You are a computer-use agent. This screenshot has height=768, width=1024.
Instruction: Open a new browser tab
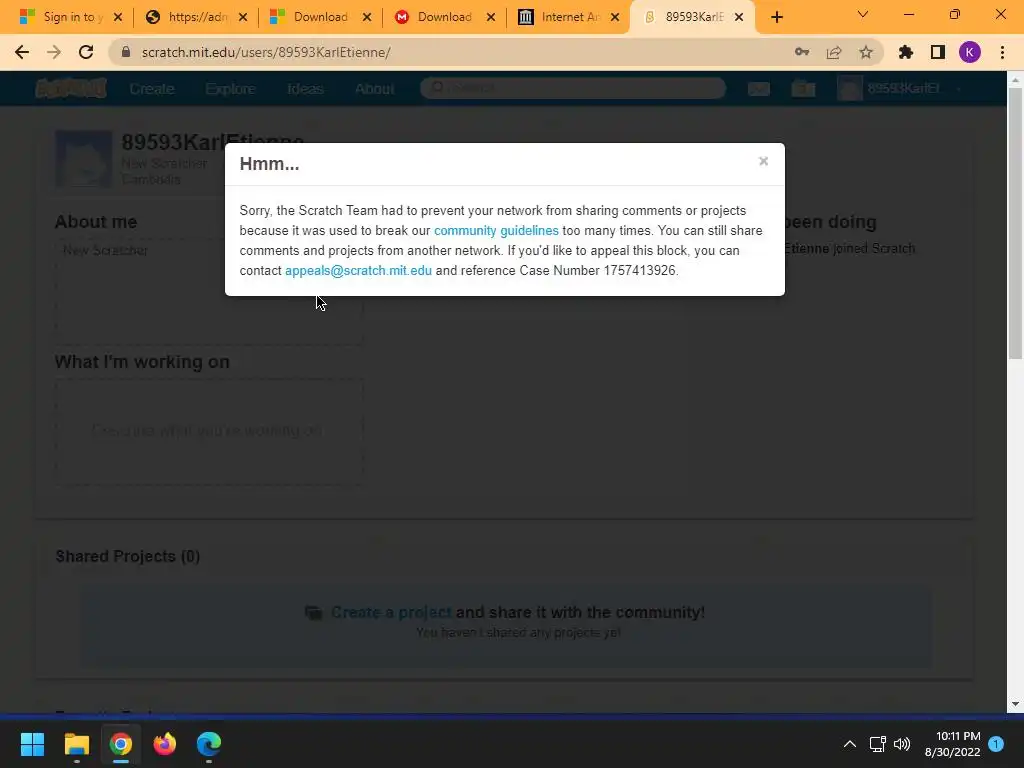point(776,18)
